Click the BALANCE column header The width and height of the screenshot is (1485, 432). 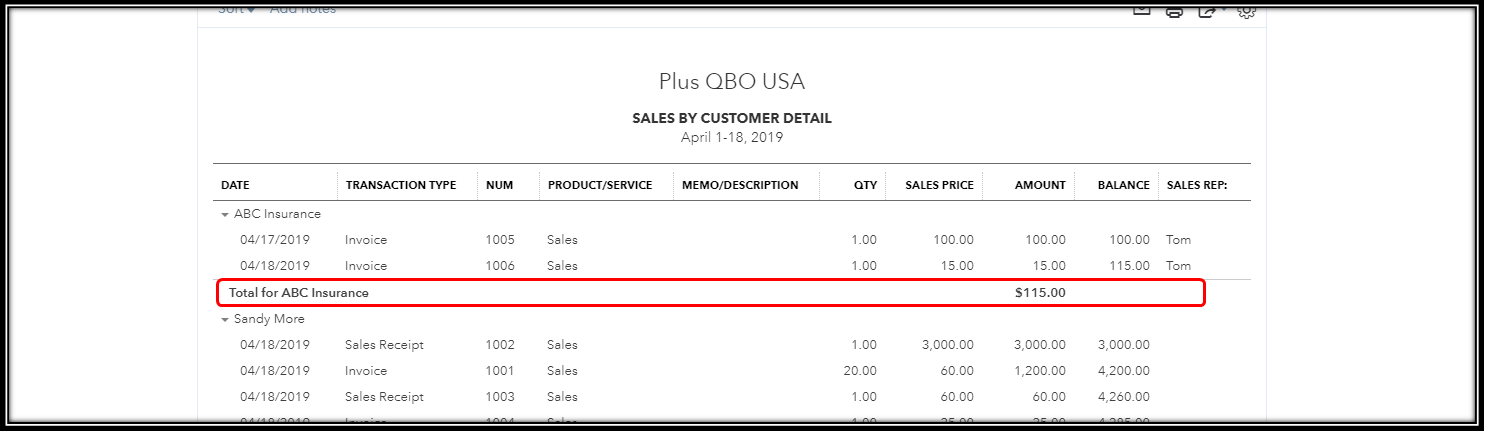(x=1123, y=185)
